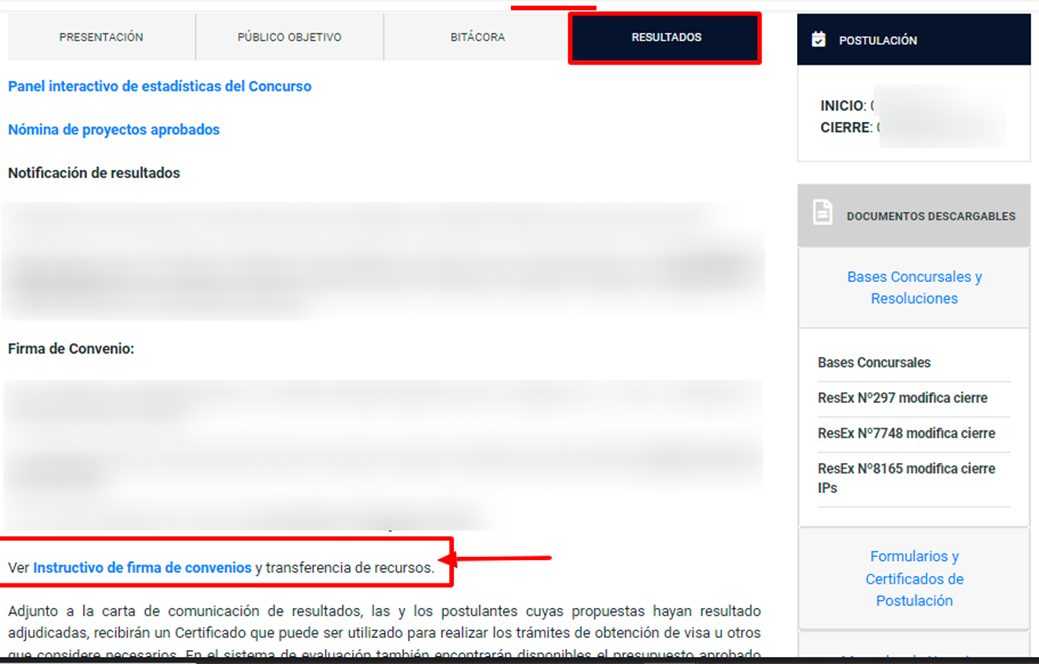The height and width of the screenshot is (664, 1039).
Task: Select the Firma de Convenio heading
Action: (71, 349)
